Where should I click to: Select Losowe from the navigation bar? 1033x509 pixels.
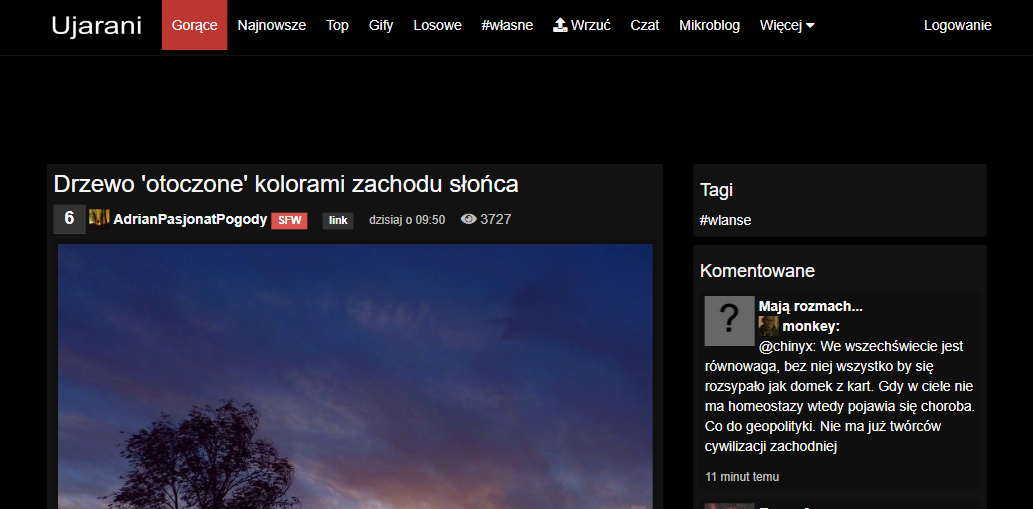click(x=437, y=25)
